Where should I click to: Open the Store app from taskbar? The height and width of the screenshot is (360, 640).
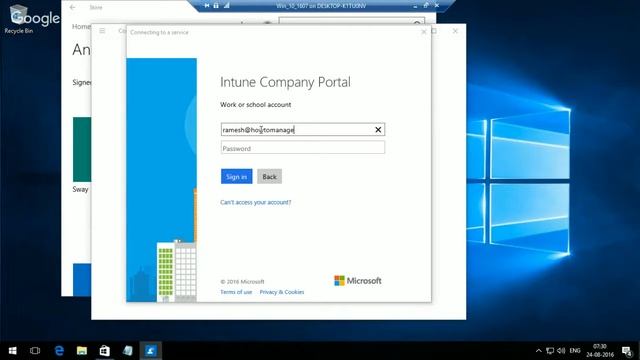click(x=104, y=351)
